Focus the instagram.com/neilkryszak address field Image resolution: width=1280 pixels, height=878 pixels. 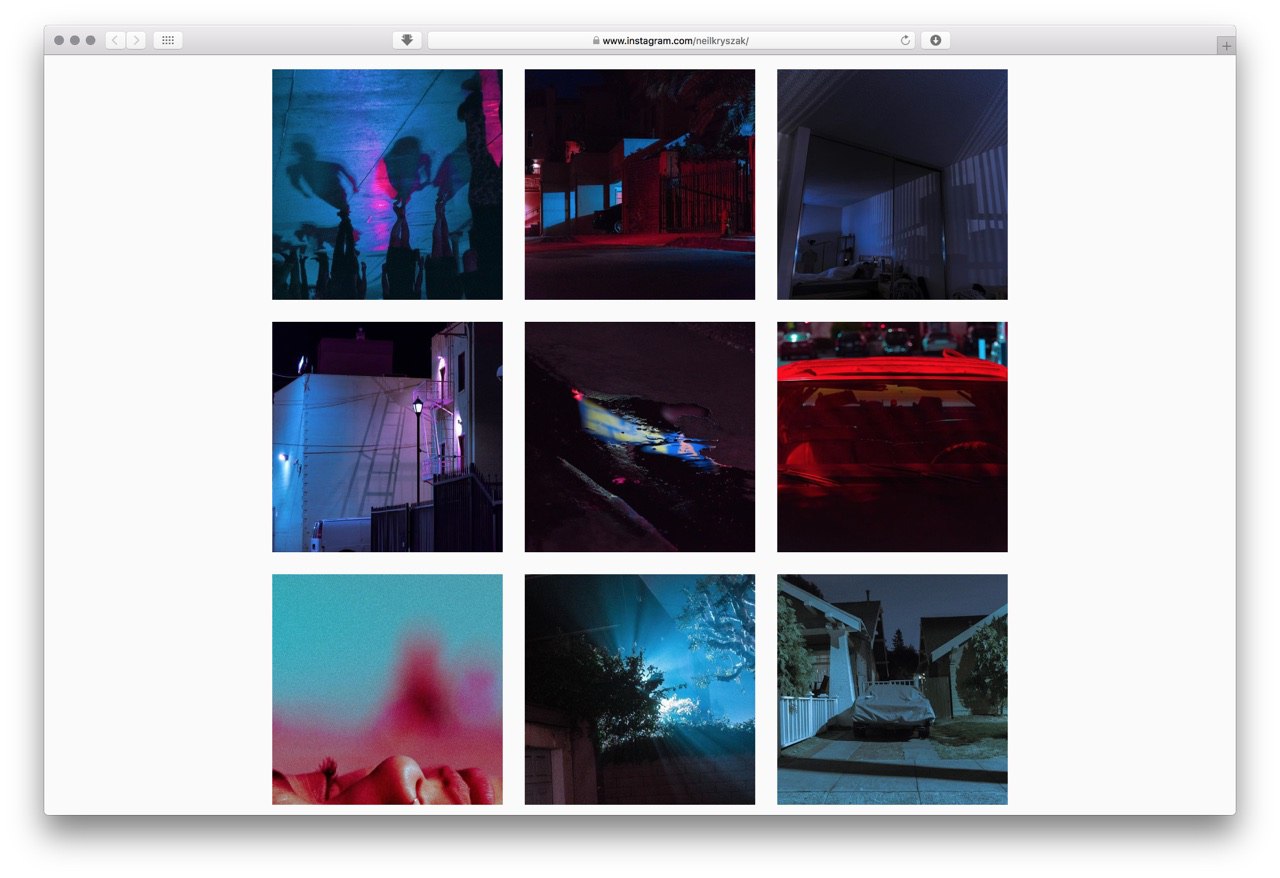pyautogui.click(x=671, y=40)
